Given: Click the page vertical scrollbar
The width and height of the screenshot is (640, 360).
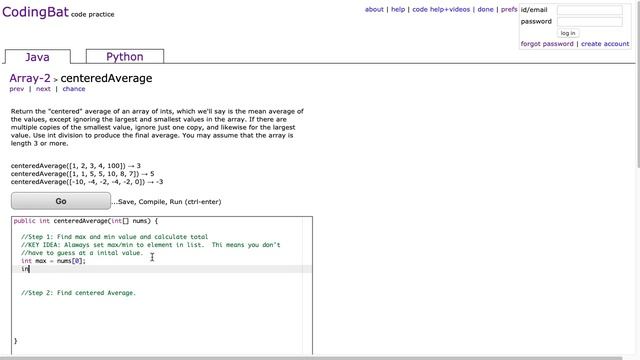Looking at the screenshot, I should (638, 84).
